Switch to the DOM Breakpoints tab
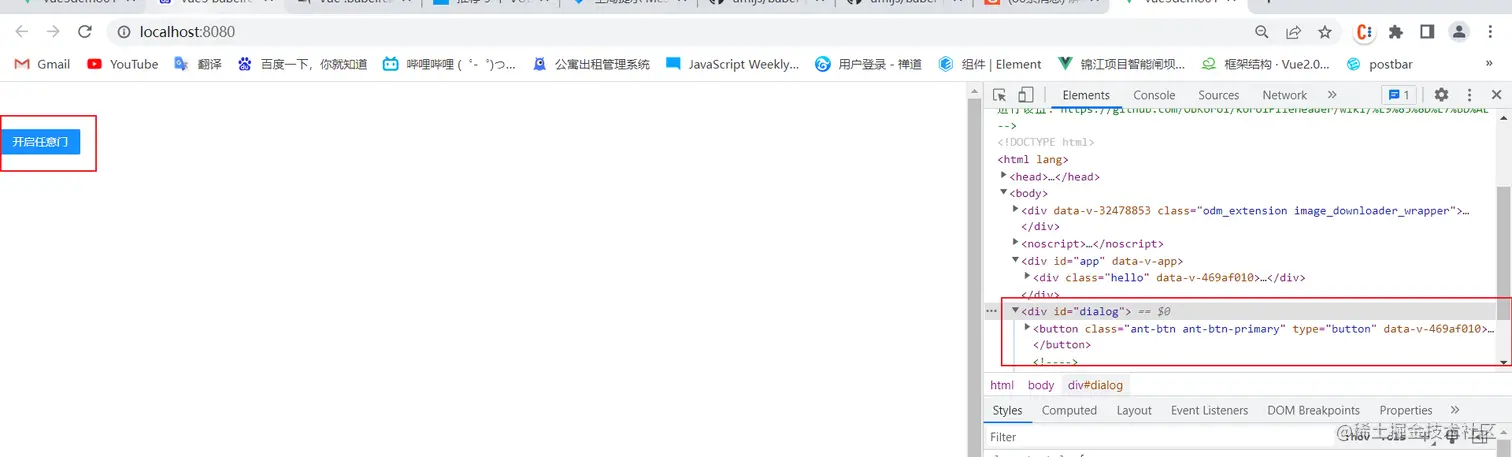This screenshot has width=1512, height=457. click(1313, 410)
